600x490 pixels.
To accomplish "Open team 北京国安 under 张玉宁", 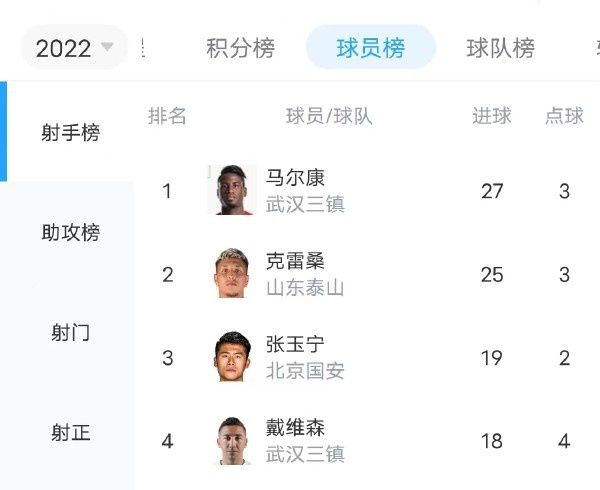I will pyautogui.click(x=305, y=371).
